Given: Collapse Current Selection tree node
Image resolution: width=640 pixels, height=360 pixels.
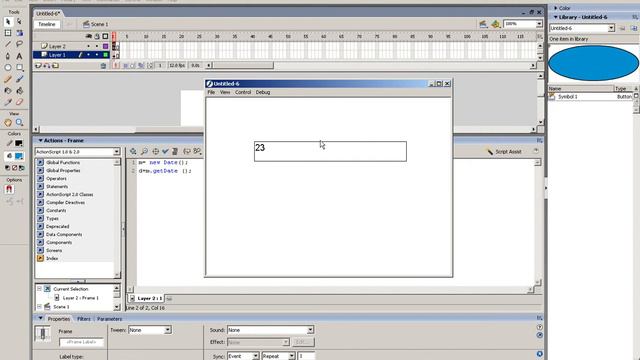Looking at the screenshot, I should click(40, 289).
